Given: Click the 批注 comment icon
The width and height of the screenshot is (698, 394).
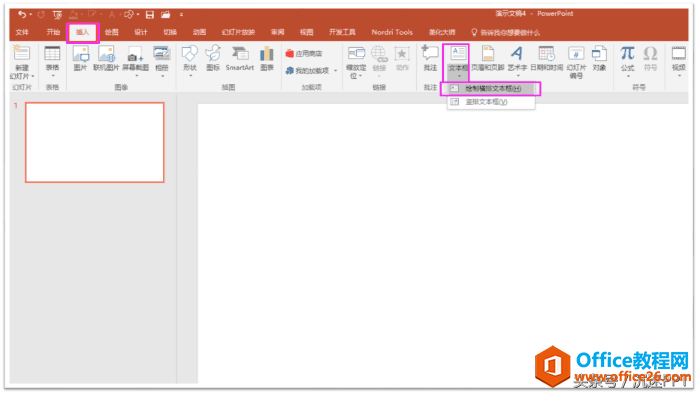Looking at the screenshot, I should pos(430,58).
